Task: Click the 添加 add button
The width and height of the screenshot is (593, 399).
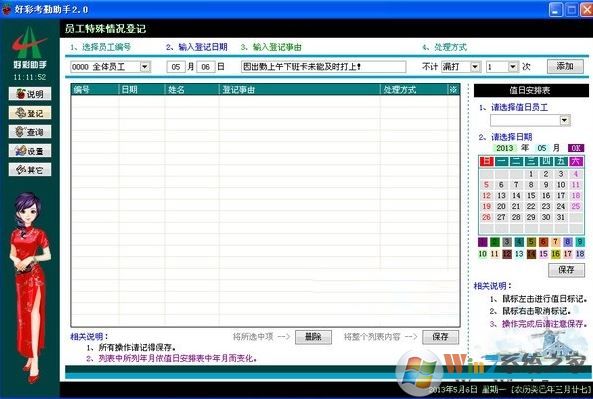Action: coord(565,66)
